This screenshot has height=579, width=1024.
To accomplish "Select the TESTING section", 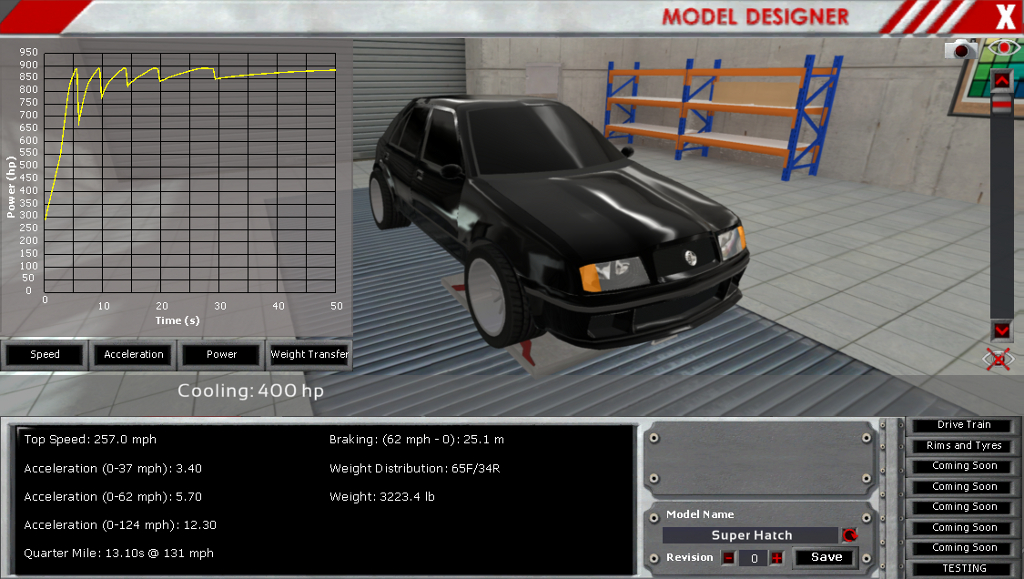I will 964,568.
